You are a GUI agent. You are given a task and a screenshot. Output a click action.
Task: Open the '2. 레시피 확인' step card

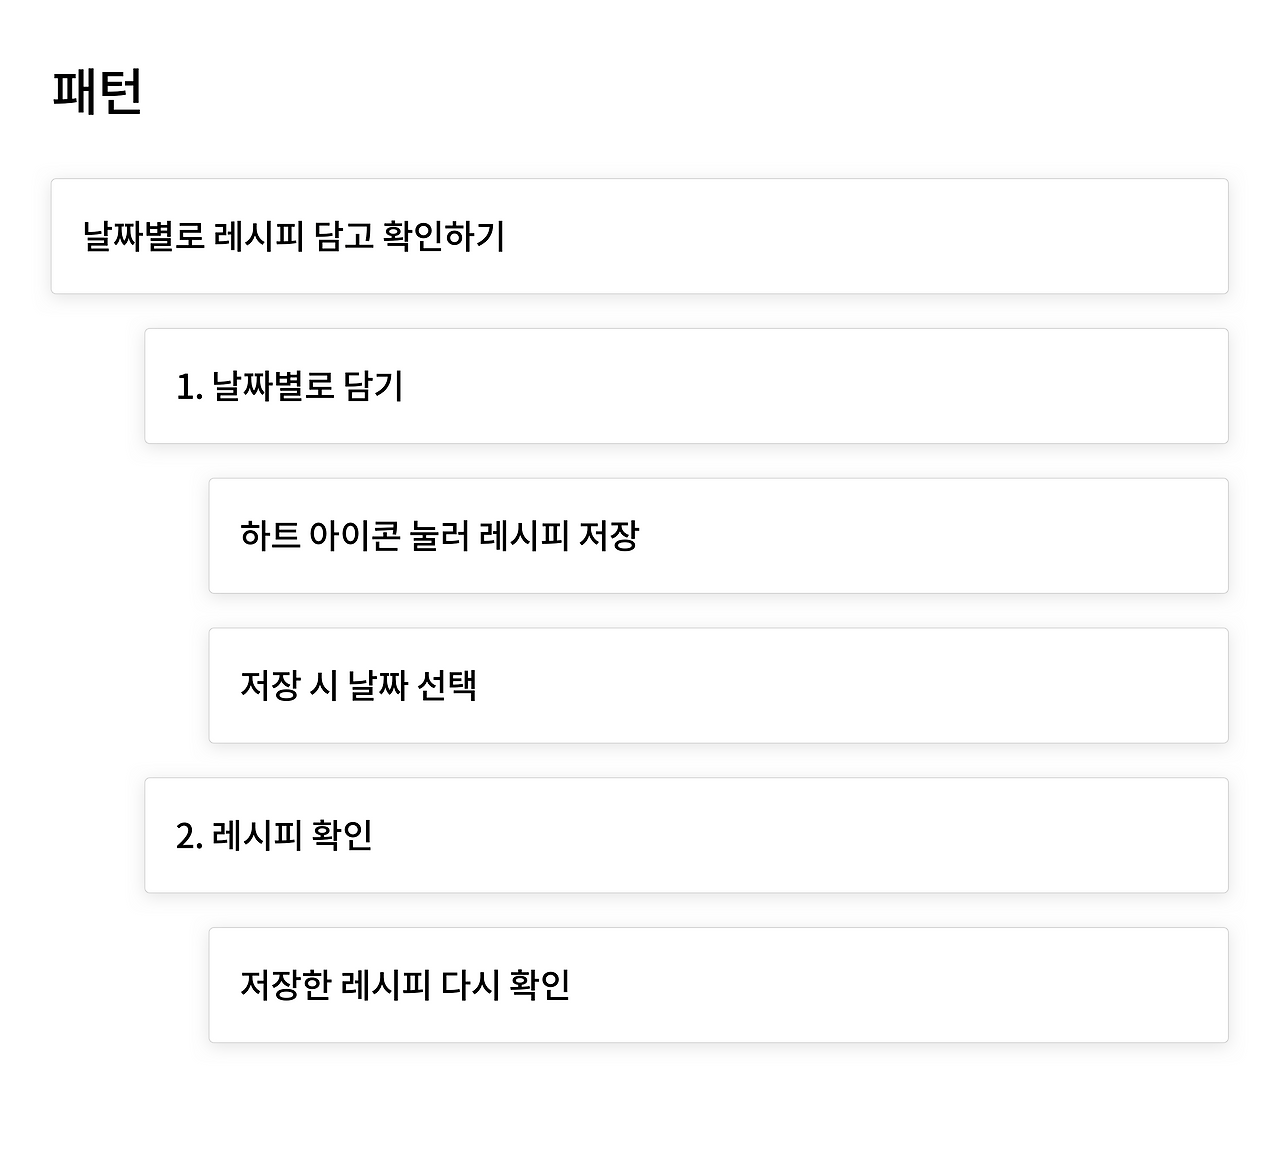pyautogui.click(x=686, y=835)
